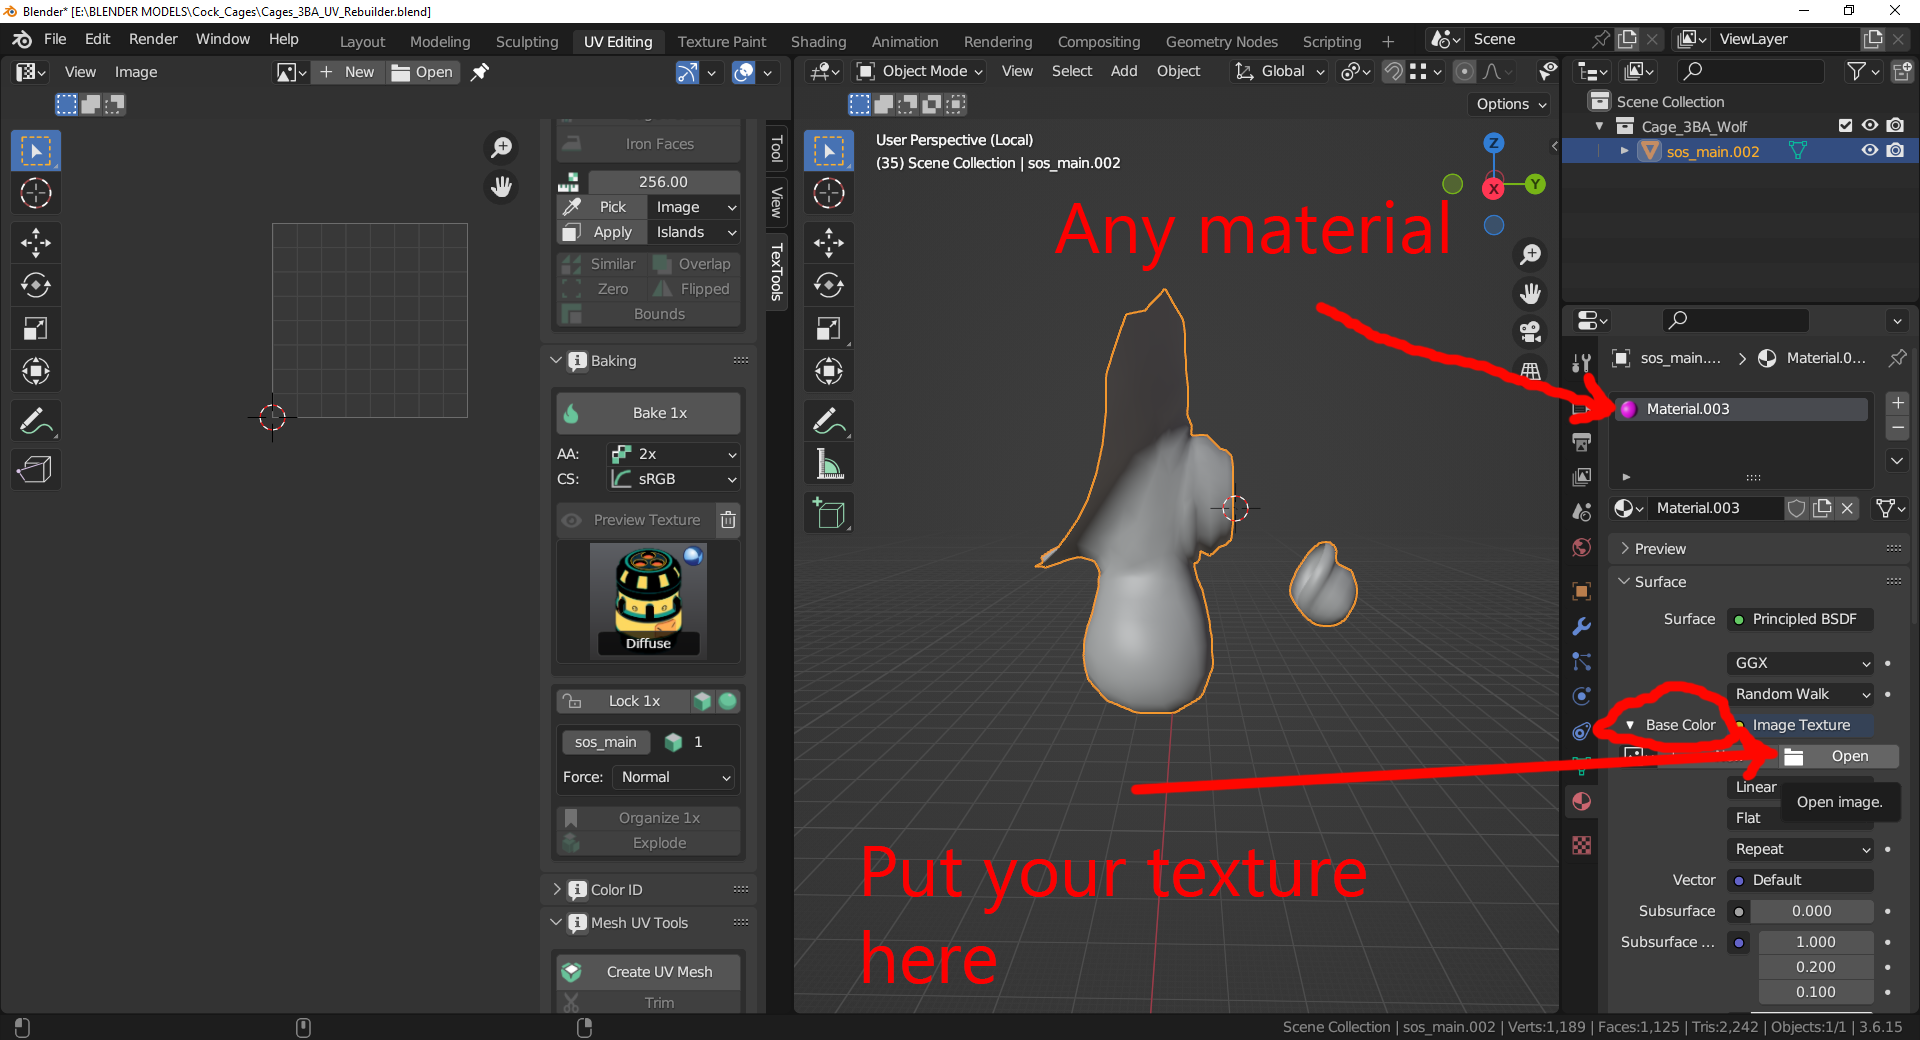This screenshot has width=1920, height=1040.
Task: Select the Add Cube tool
Action: tap(829, 514)
